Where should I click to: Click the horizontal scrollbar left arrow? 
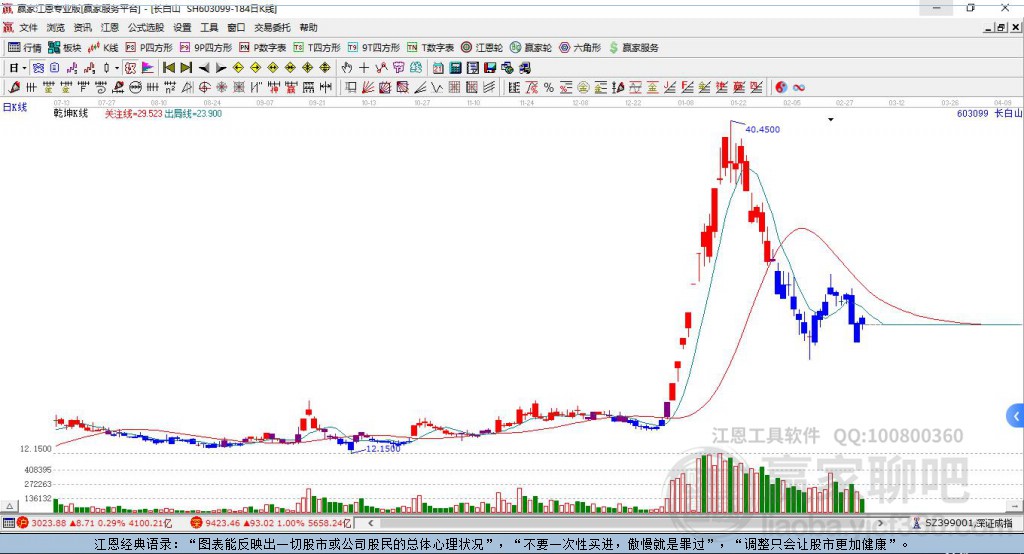click(x=370, y=523)
